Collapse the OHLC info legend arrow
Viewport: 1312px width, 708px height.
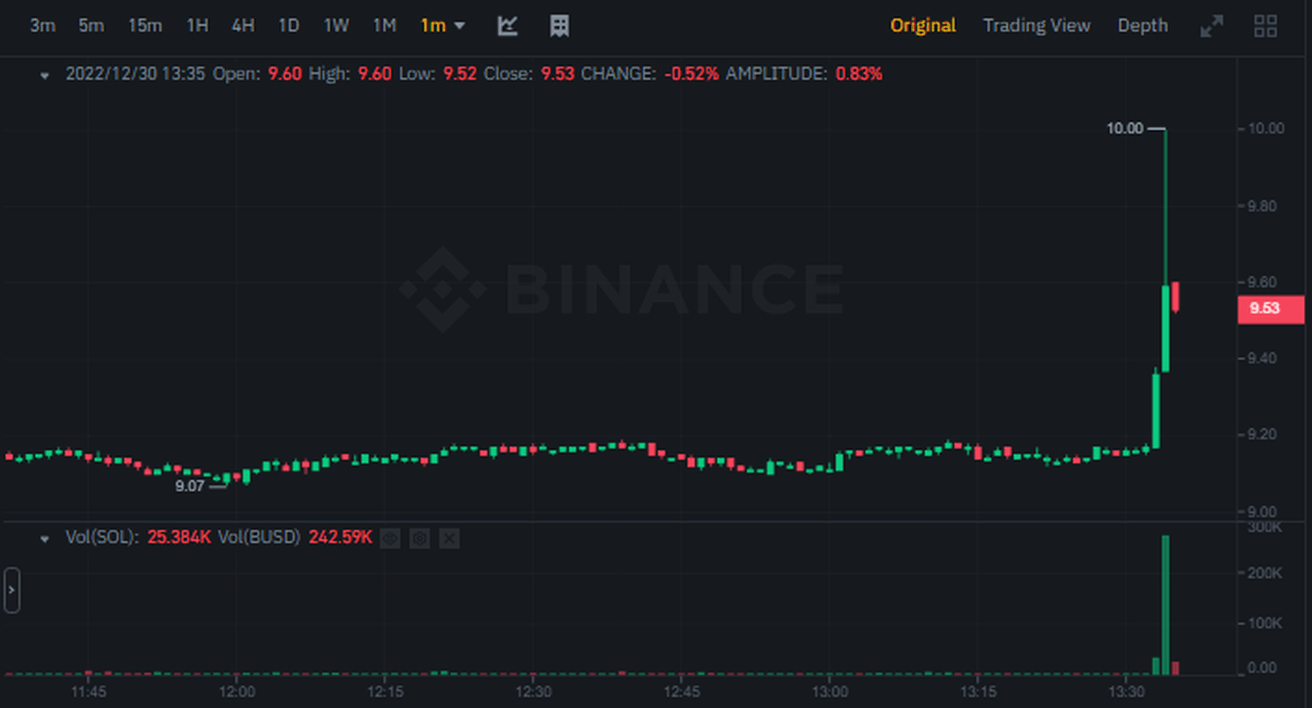44,74
